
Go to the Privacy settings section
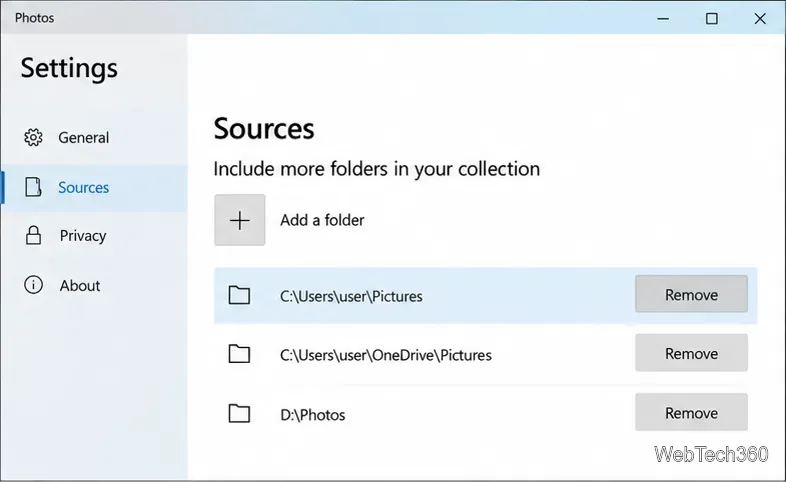[94, 235]
